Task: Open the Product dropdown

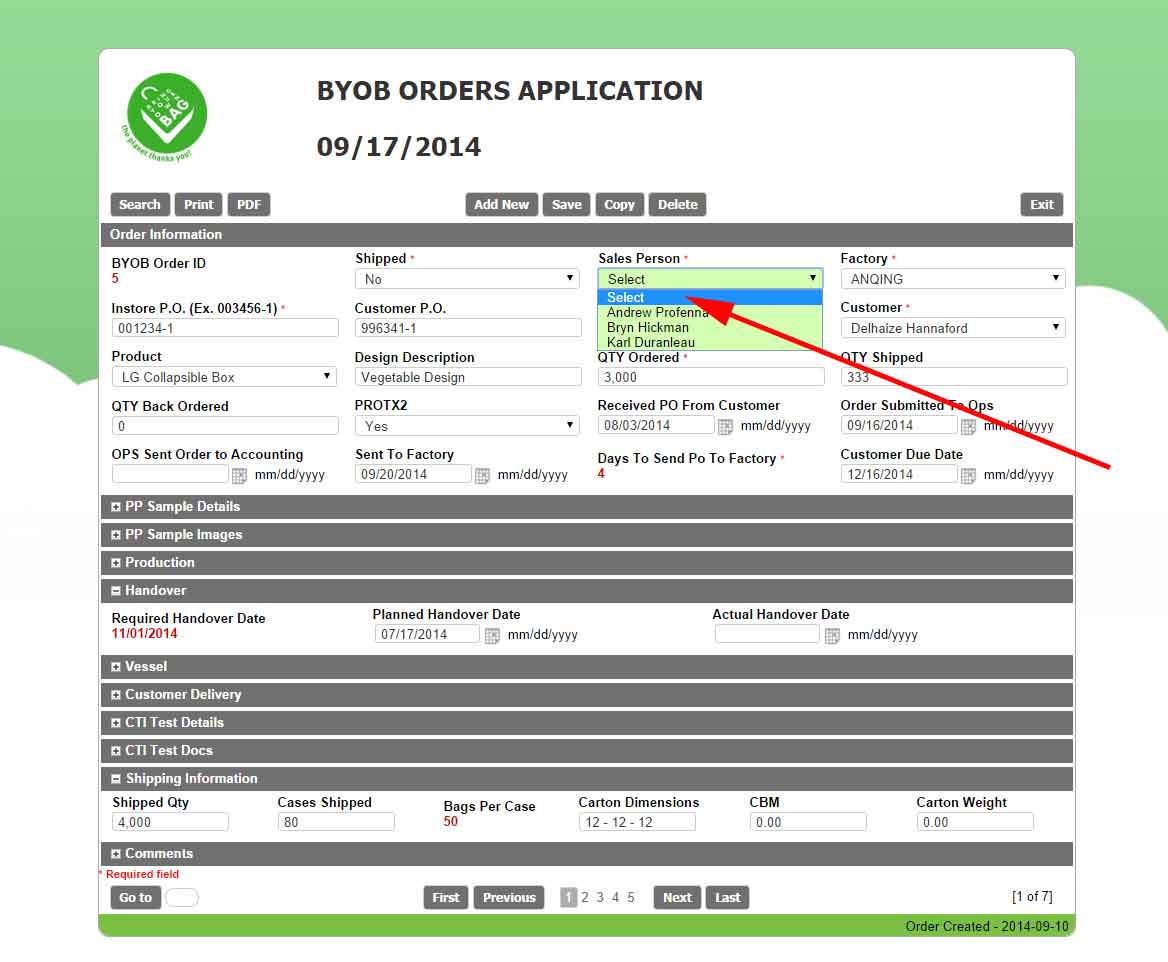Action: [x=224, y=377]
